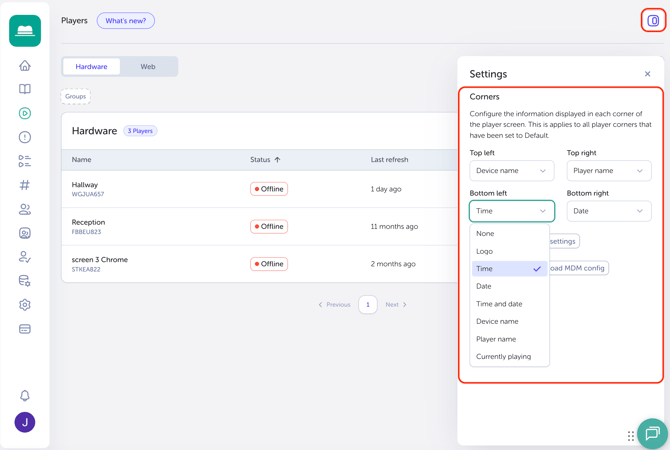Select the players play-circle icon in sidebar
The height and width of the screenshot is (450, 670).
(25, 113)
